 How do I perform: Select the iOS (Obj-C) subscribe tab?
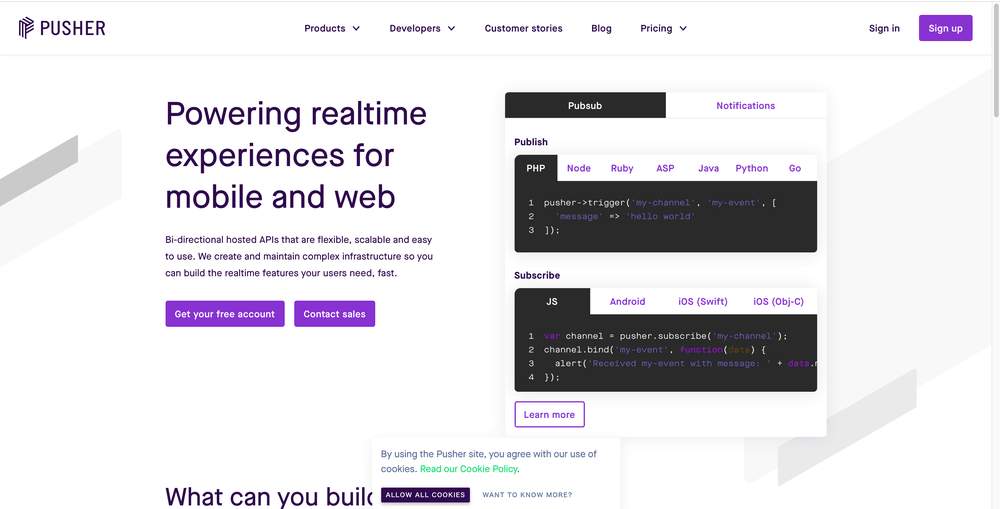click(779, 301)
